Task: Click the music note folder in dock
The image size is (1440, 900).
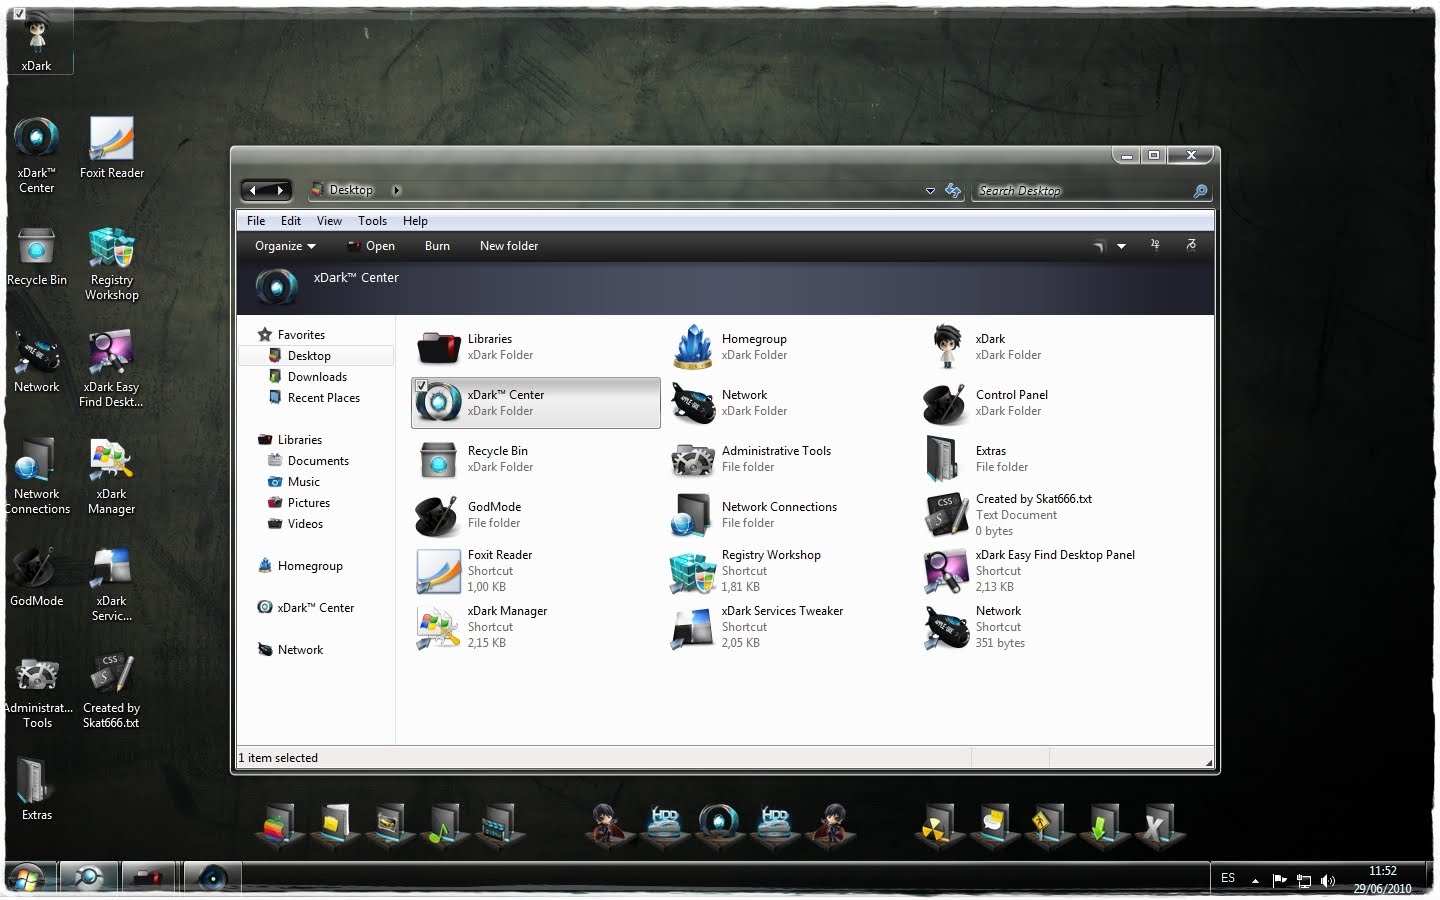Action: coord(442,826)
